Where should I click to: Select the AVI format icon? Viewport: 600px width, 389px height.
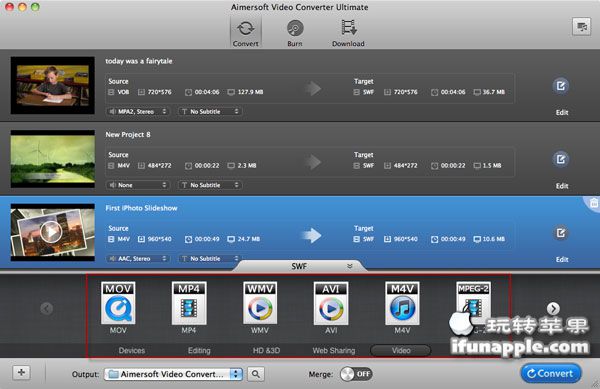point(331,303)
